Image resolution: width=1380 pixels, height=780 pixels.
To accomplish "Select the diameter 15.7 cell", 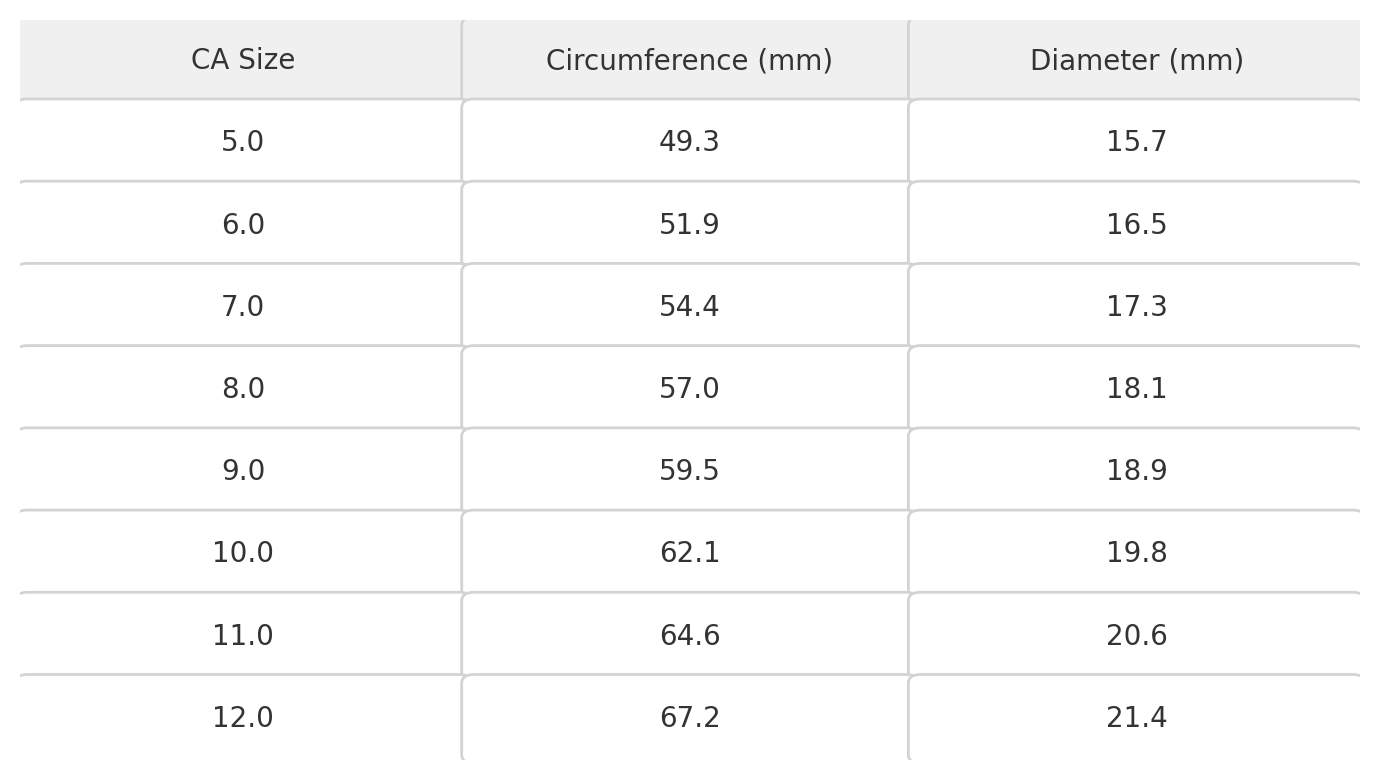I will pos(1136,142).
